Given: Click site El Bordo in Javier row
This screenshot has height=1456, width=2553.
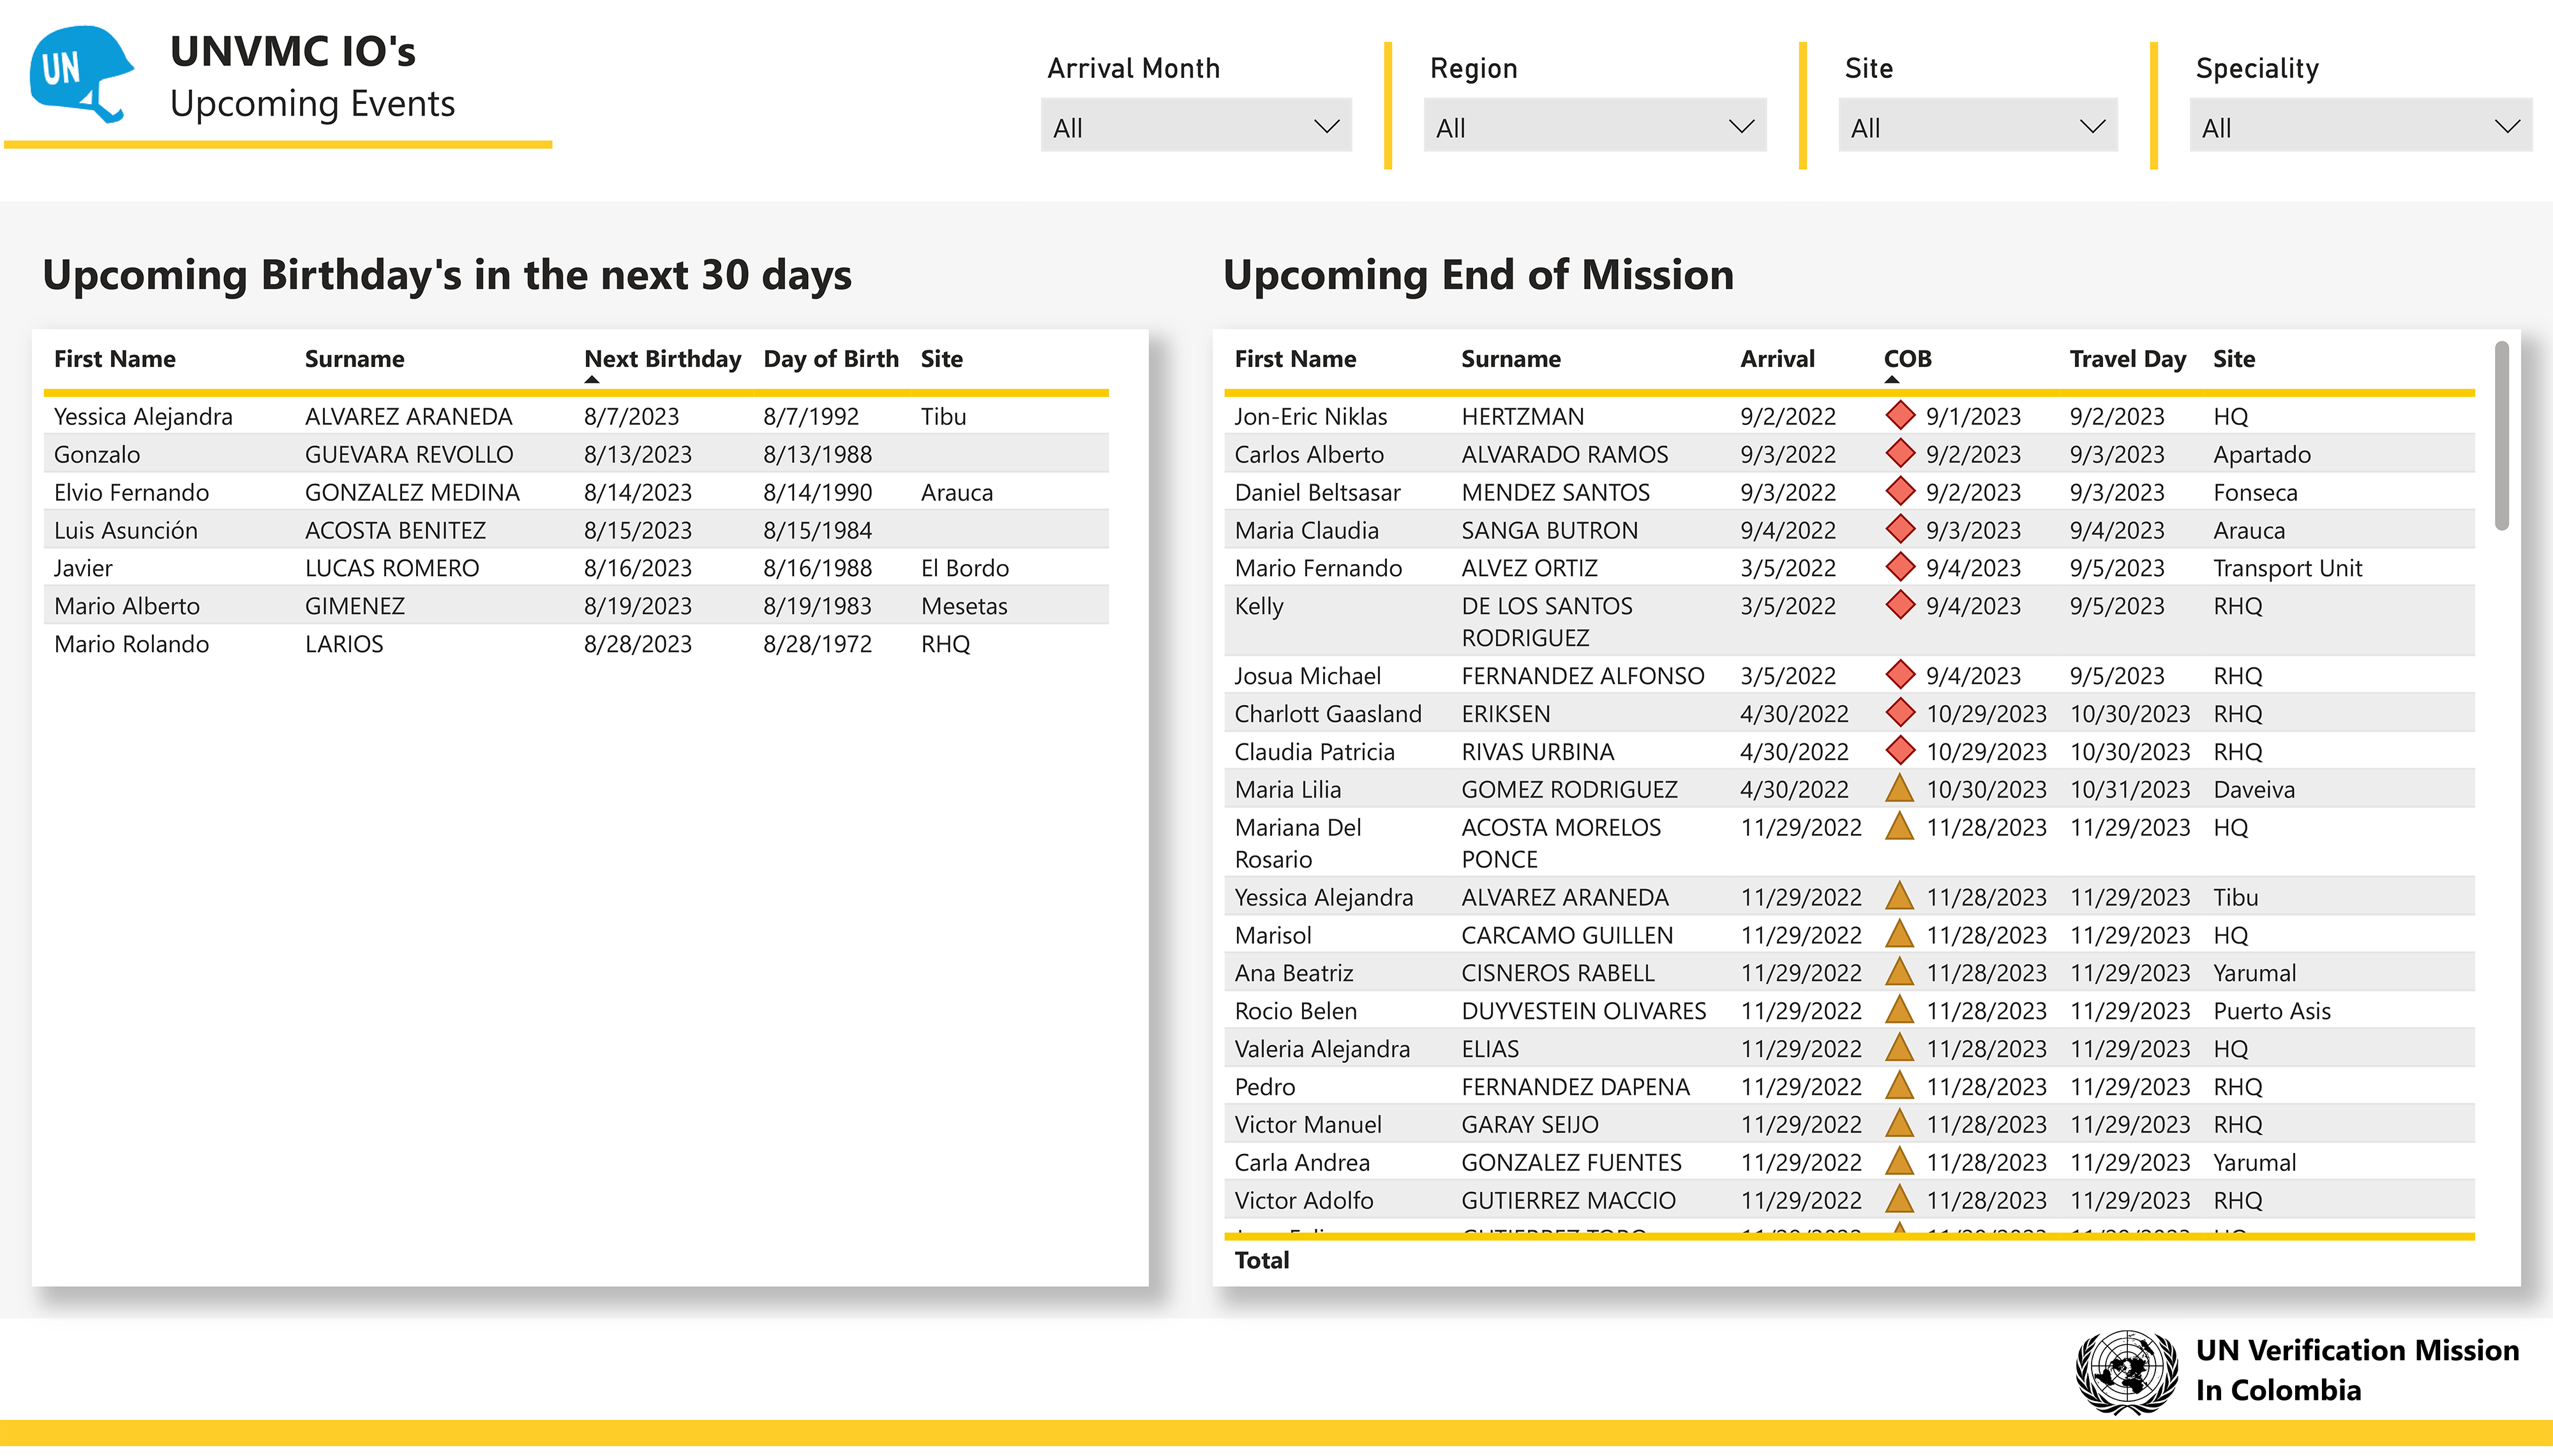Looking at the screenshot, I should [x=965, y=568].
